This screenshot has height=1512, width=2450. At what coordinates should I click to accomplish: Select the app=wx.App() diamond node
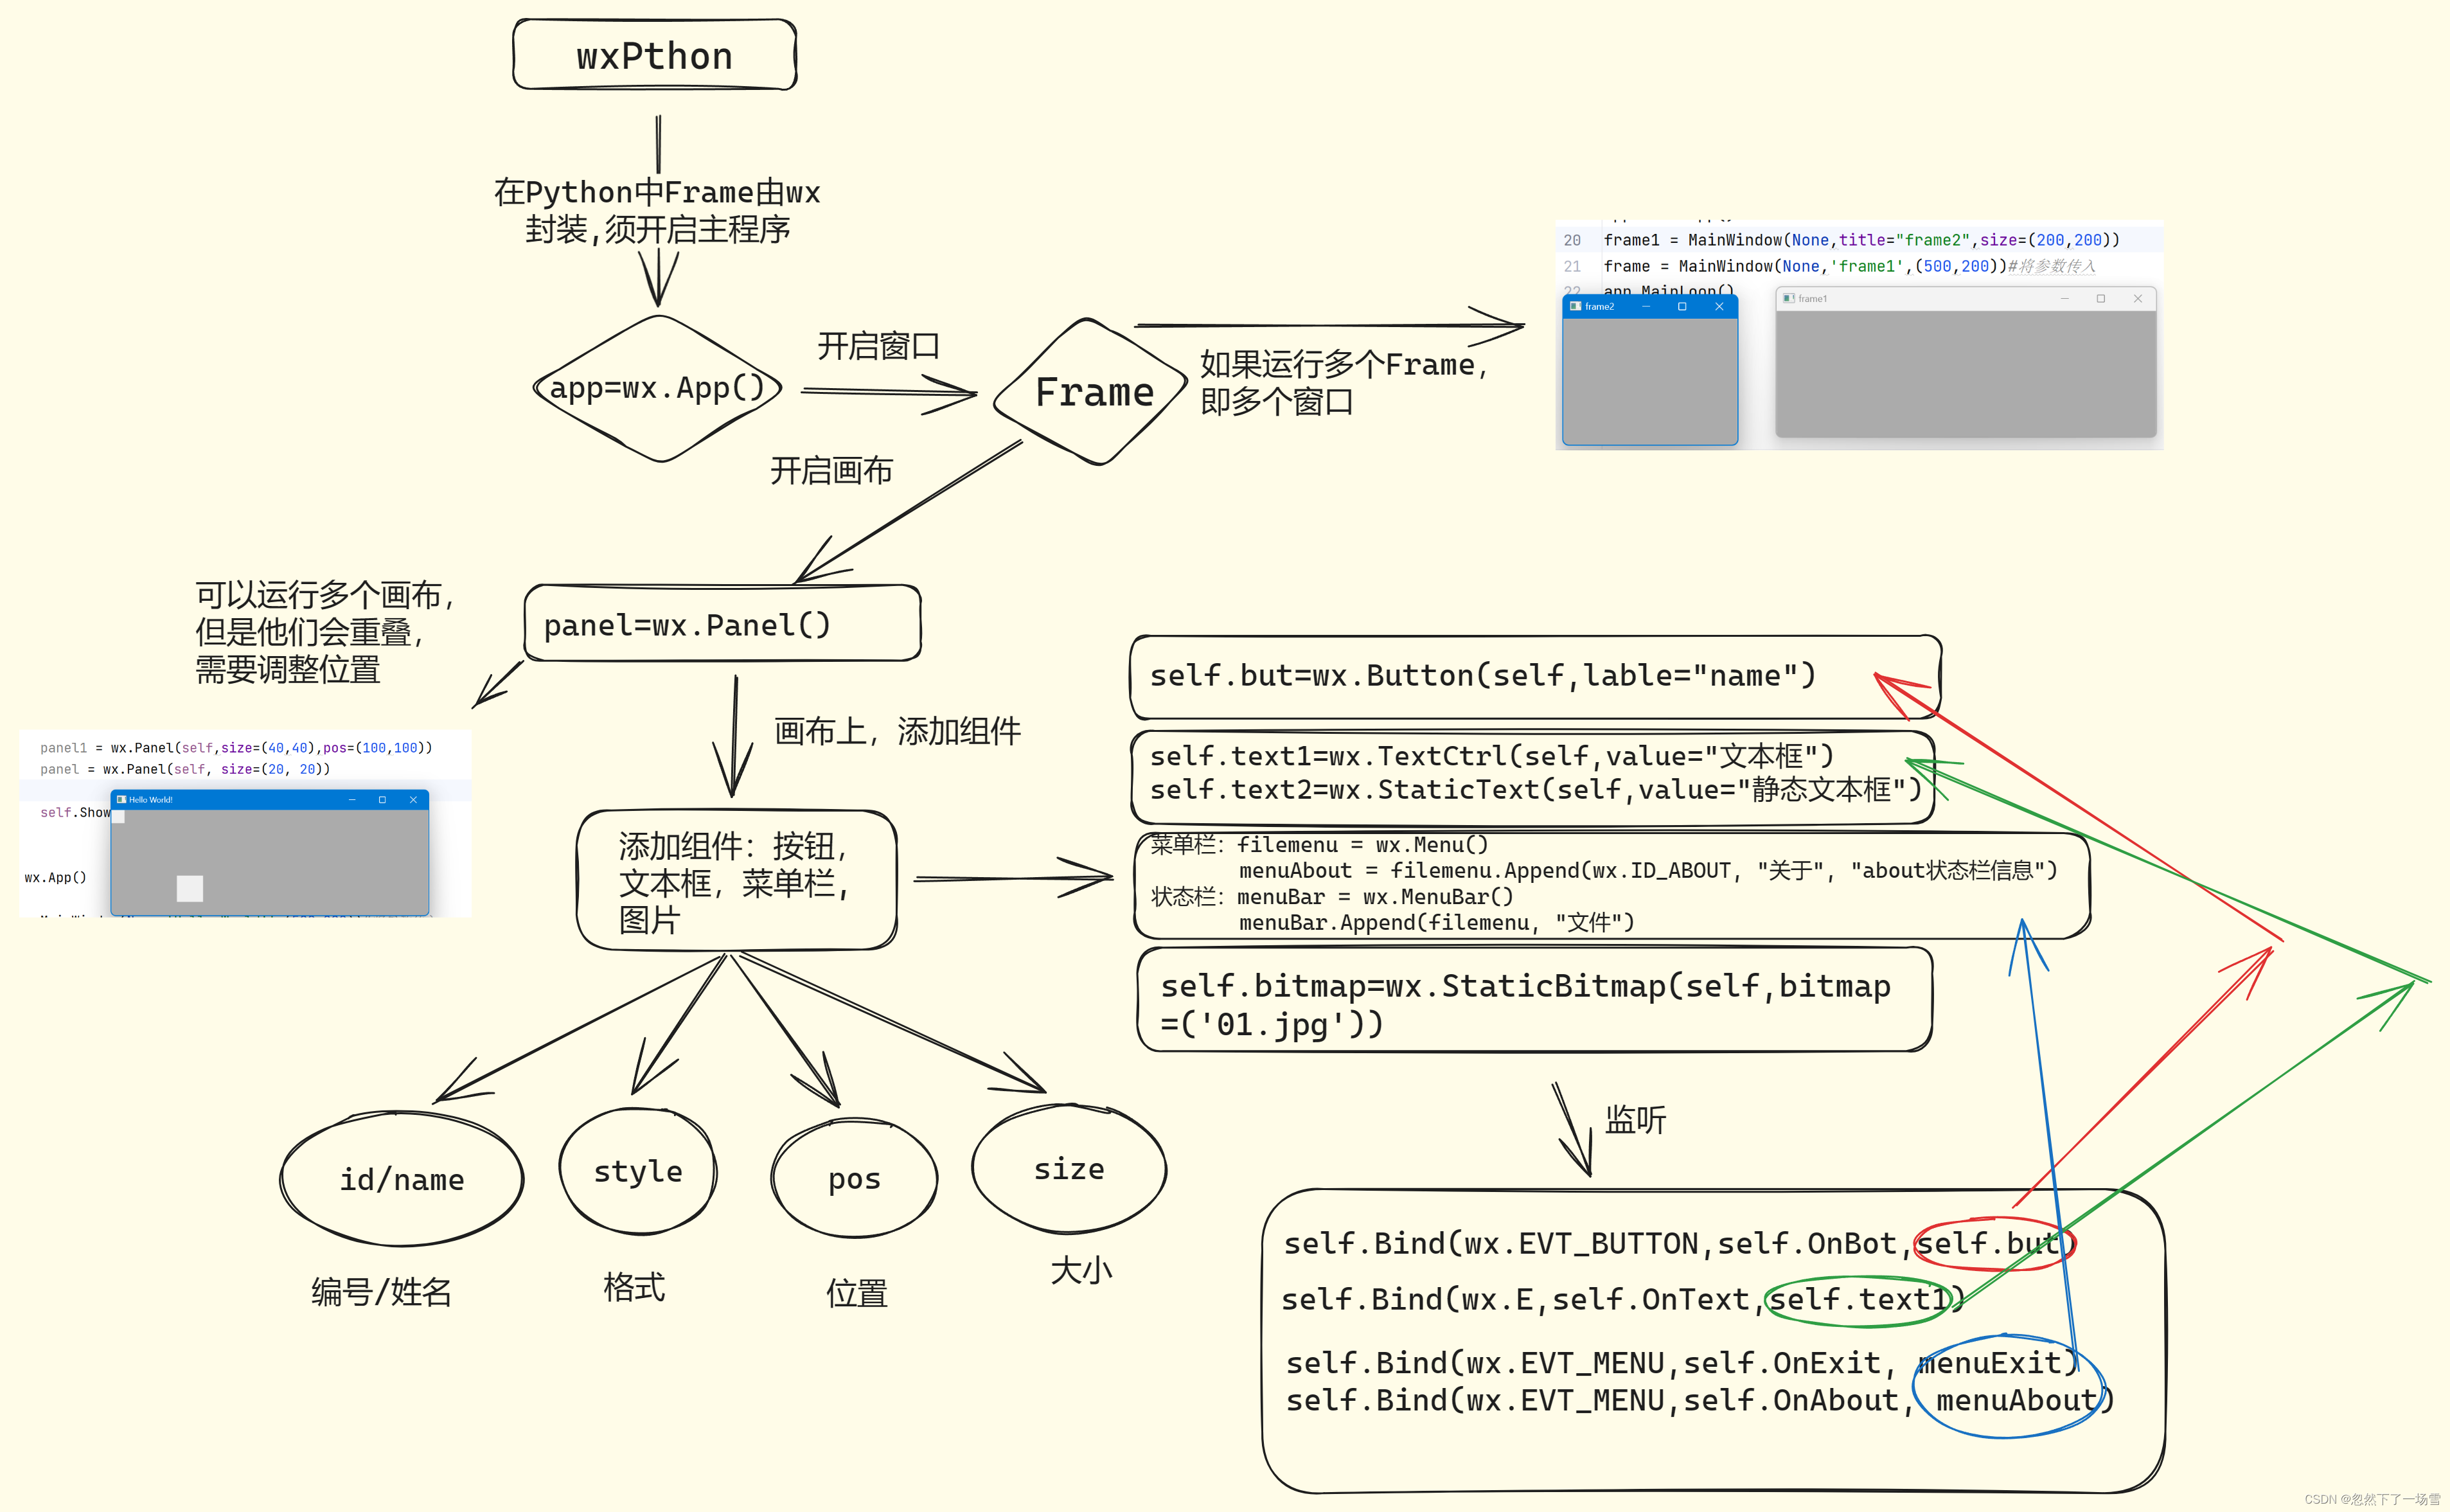657,388
